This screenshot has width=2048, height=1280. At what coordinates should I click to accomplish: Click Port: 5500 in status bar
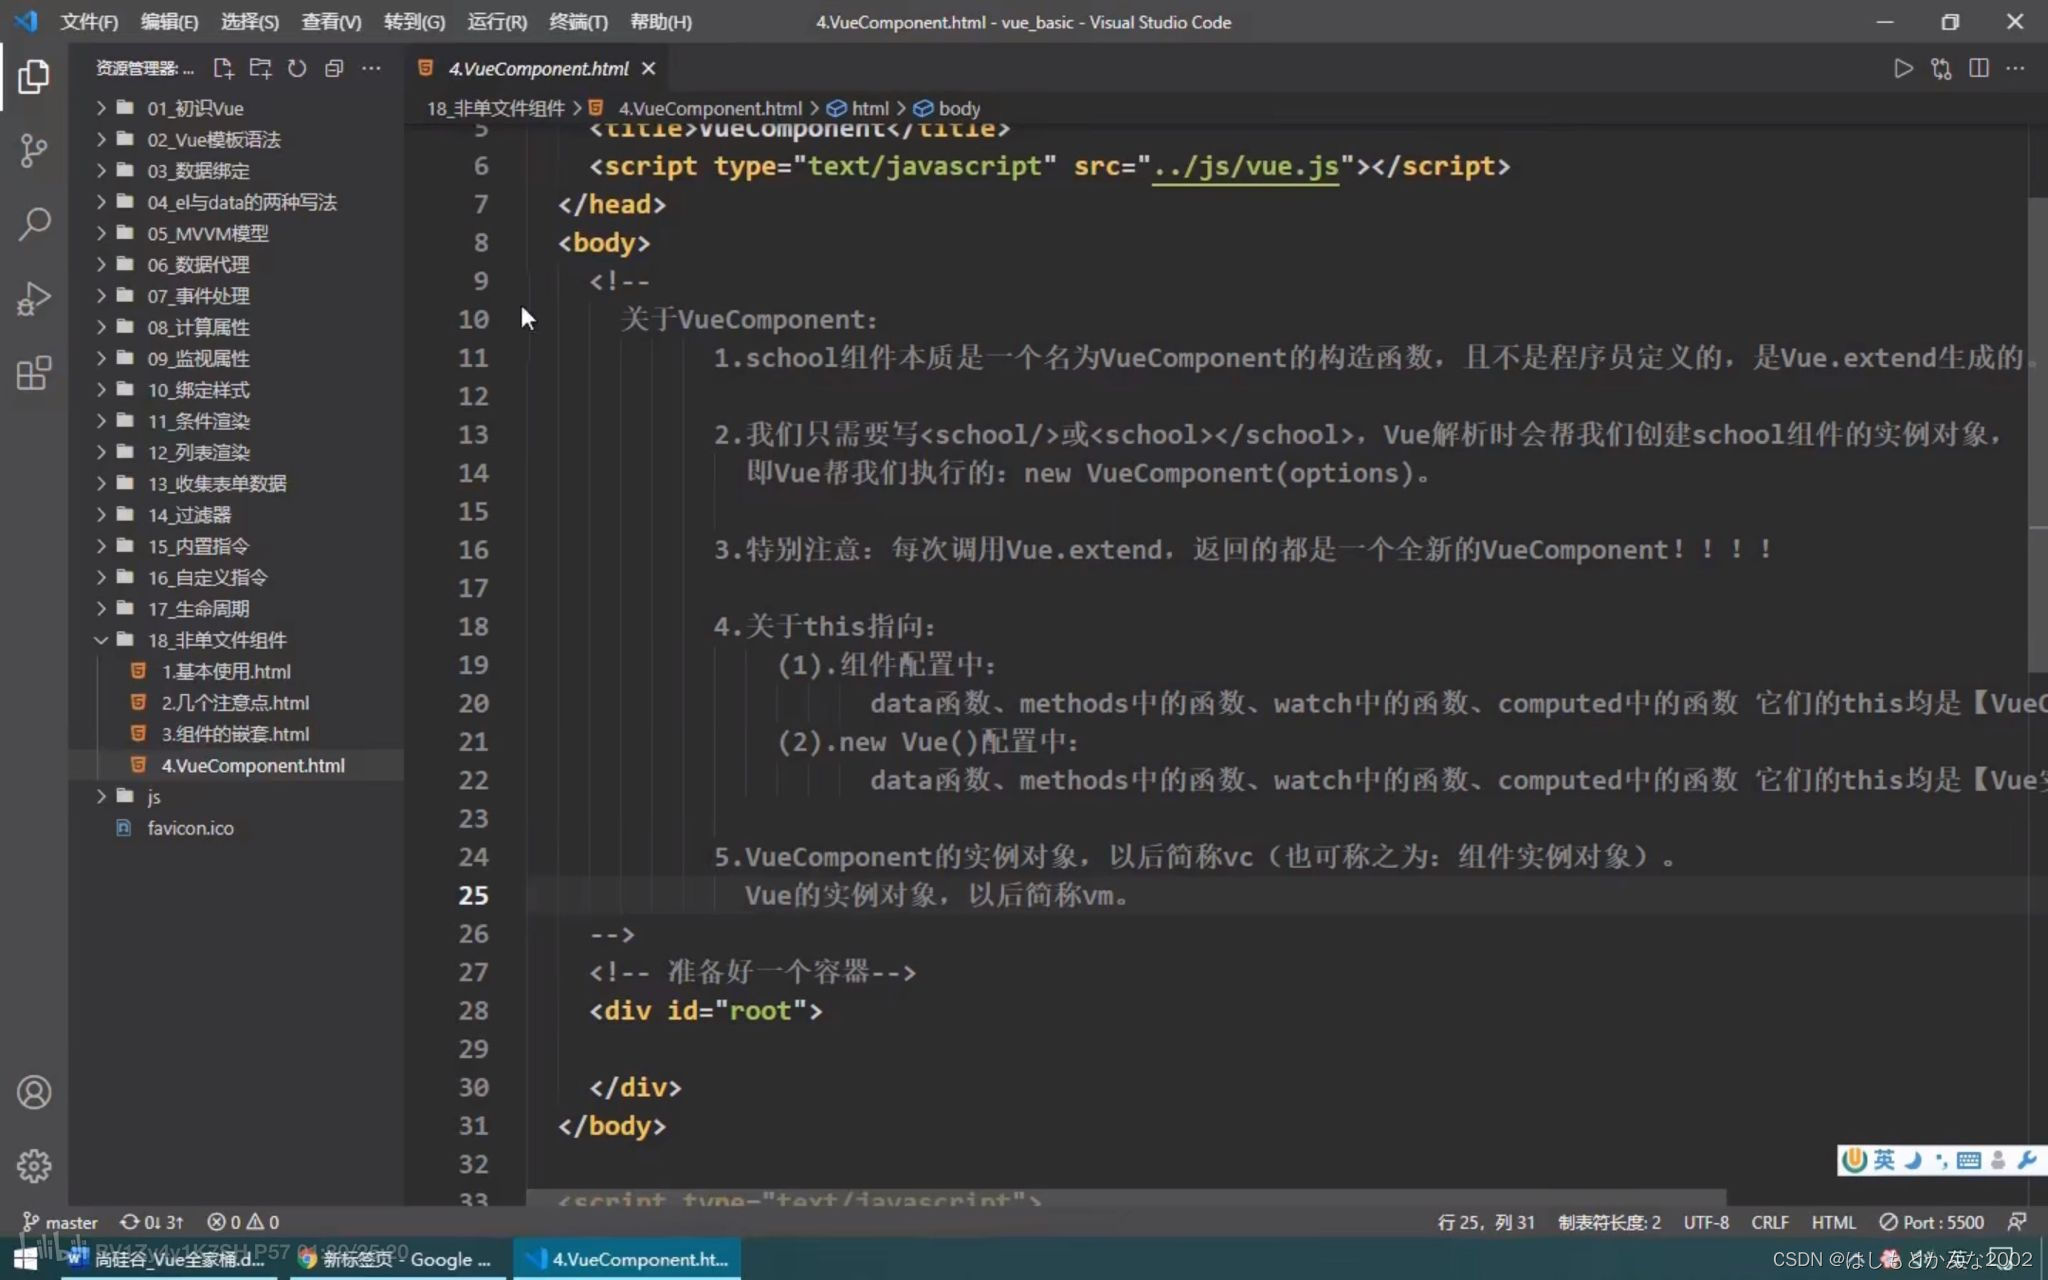click(x=1932, y=1222)
